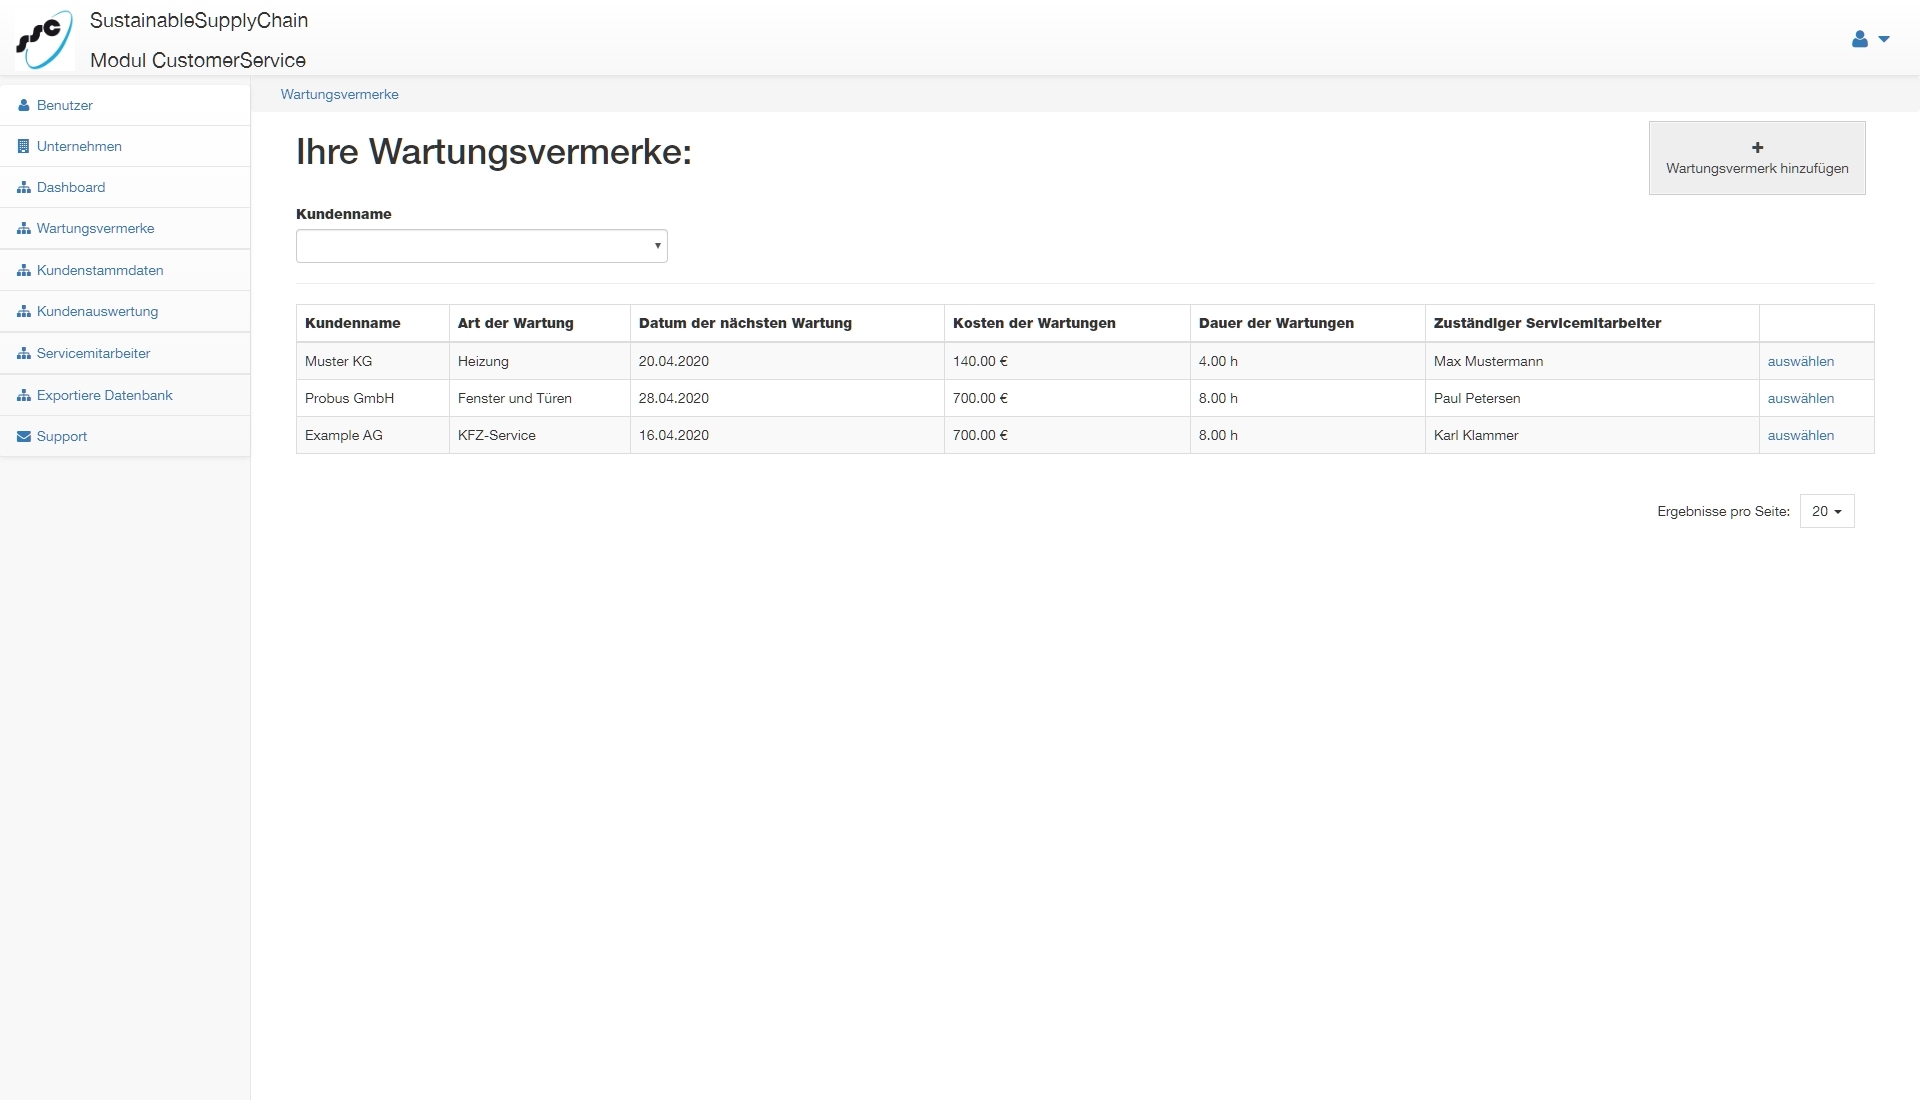Click the Wartungsvermerke breadcrumb link
1920x1100 pixels.
339,94
